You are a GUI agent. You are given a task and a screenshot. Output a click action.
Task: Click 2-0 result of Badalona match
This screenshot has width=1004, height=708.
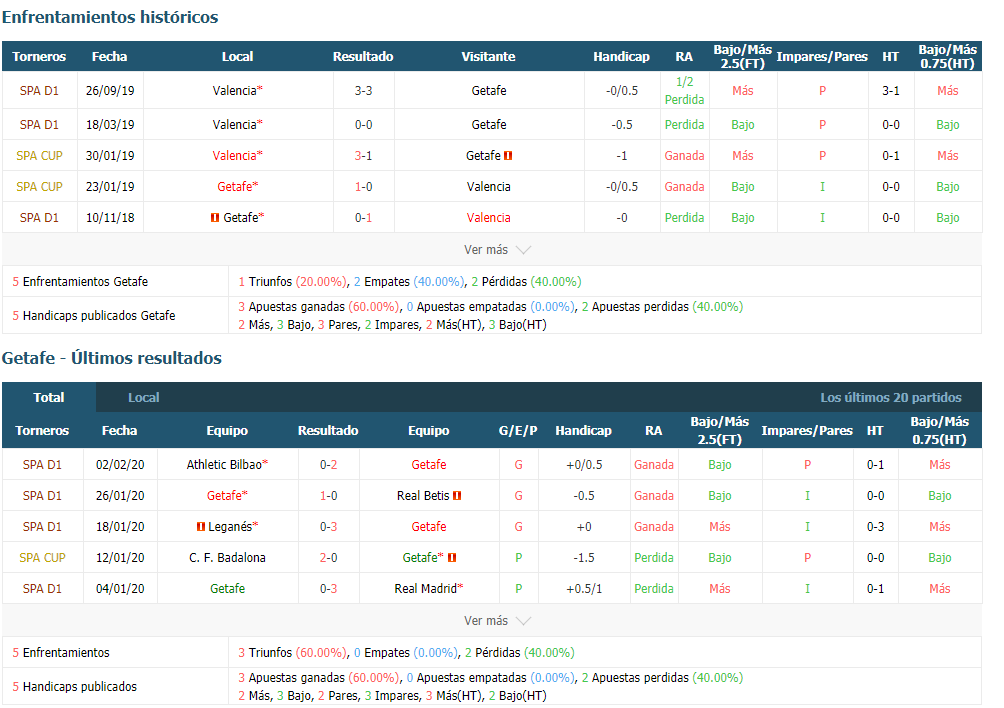click(328, 558)
